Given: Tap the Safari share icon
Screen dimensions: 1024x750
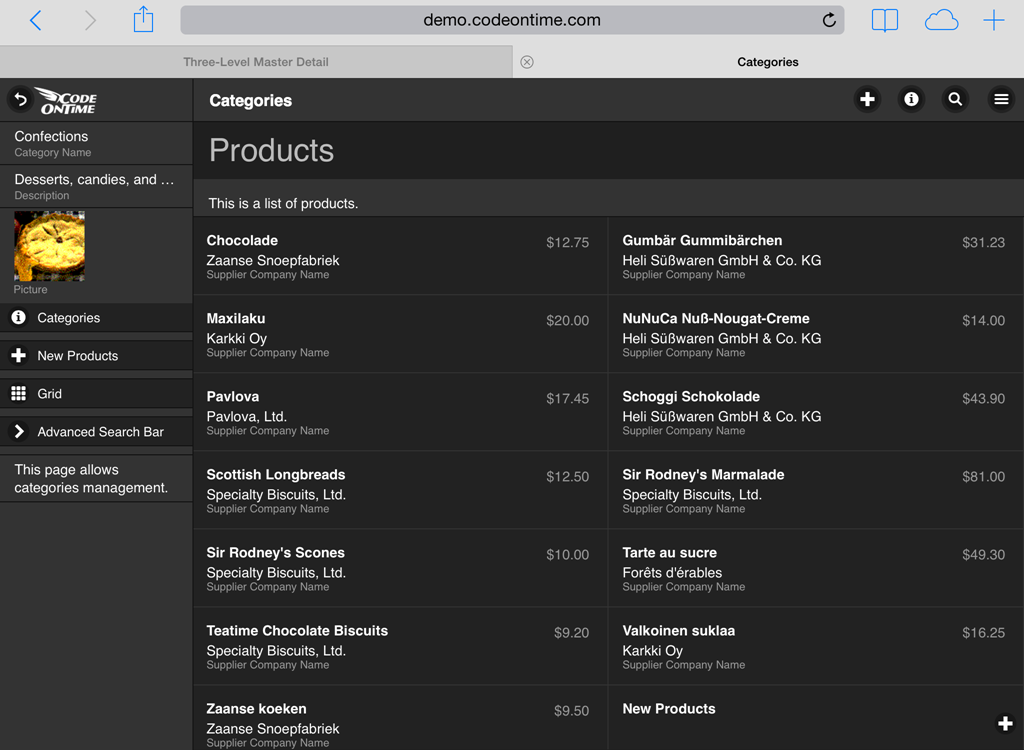Looking at the screenshot, I should point(143,20).
